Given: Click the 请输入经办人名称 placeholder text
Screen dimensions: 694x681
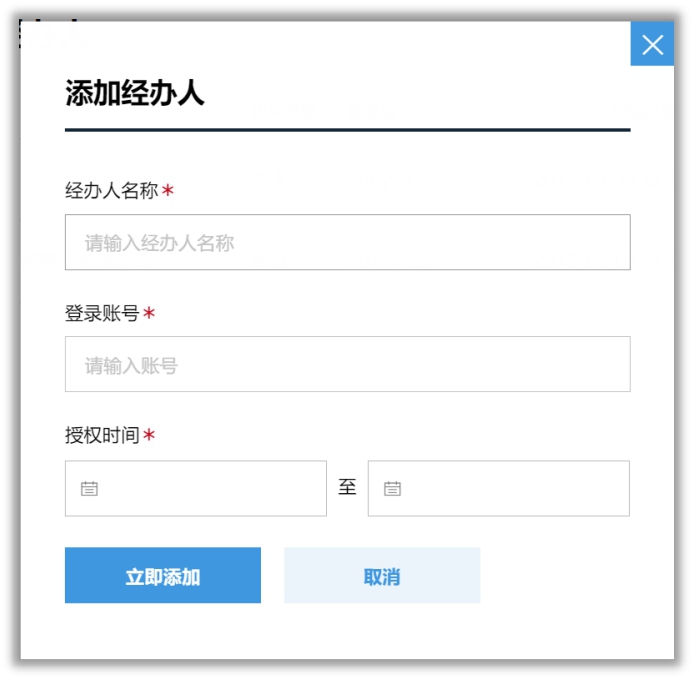Looking at the screenshot, I should pos(160,243).
